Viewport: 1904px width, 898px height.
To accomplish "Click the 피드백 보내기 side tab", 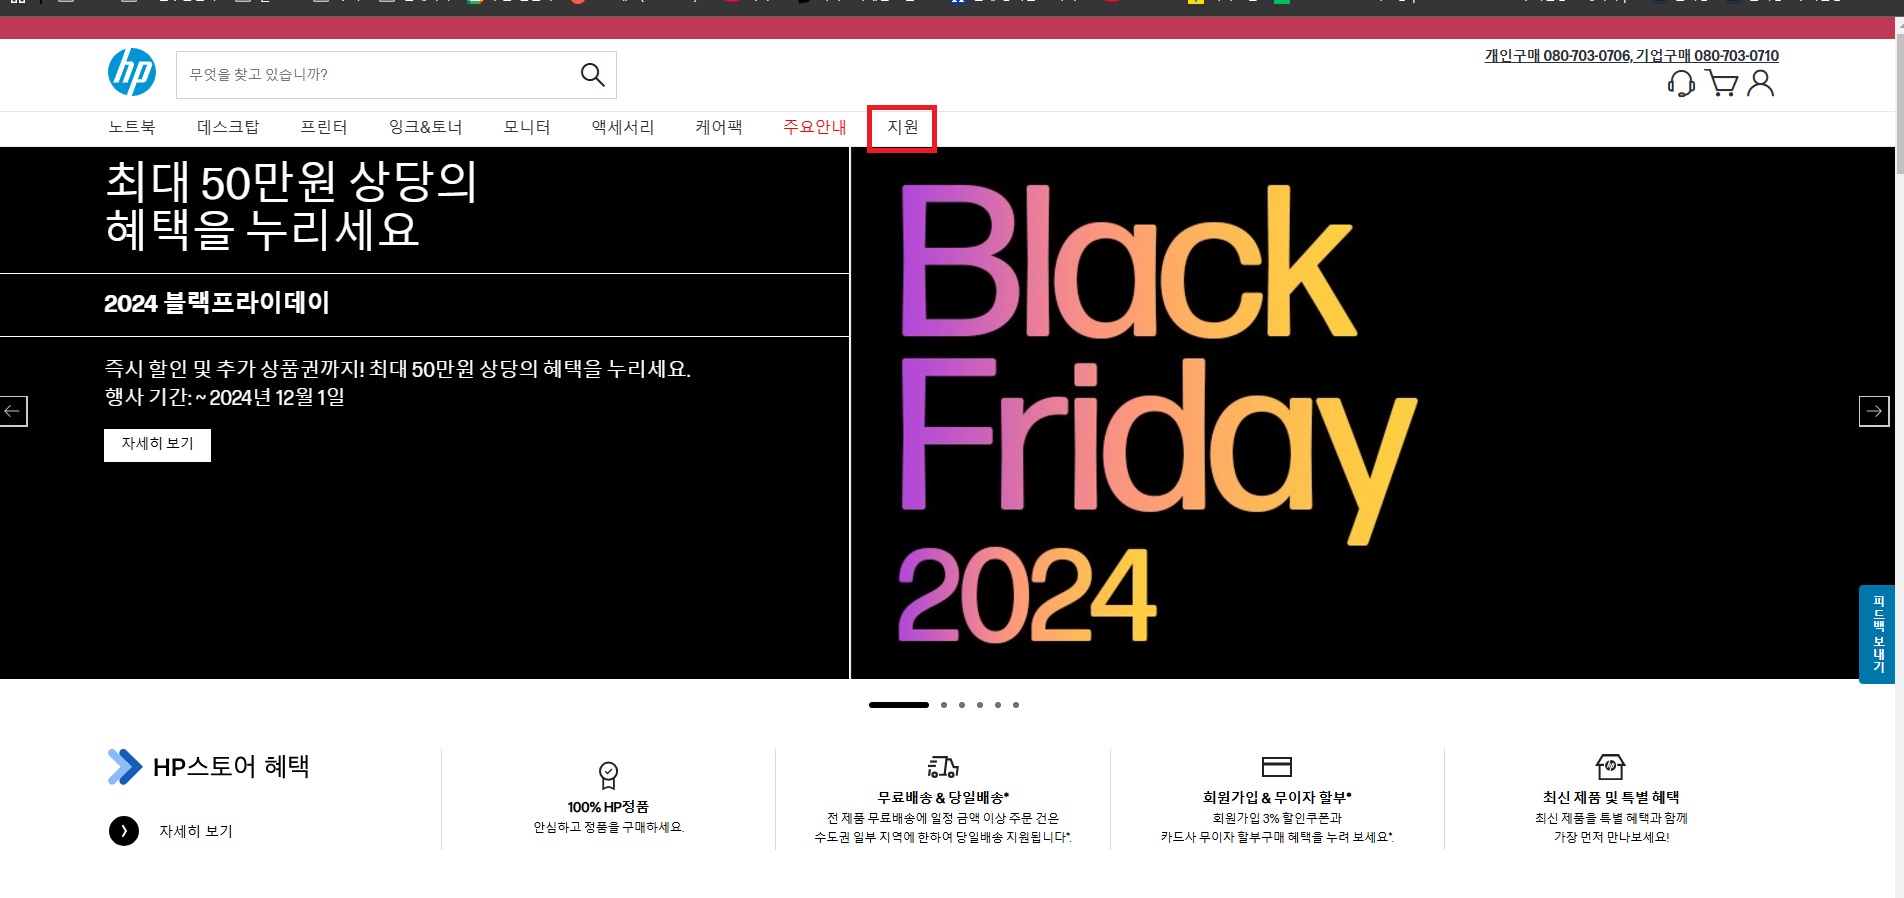I will pyautogui.click(x=1877, y=635).
